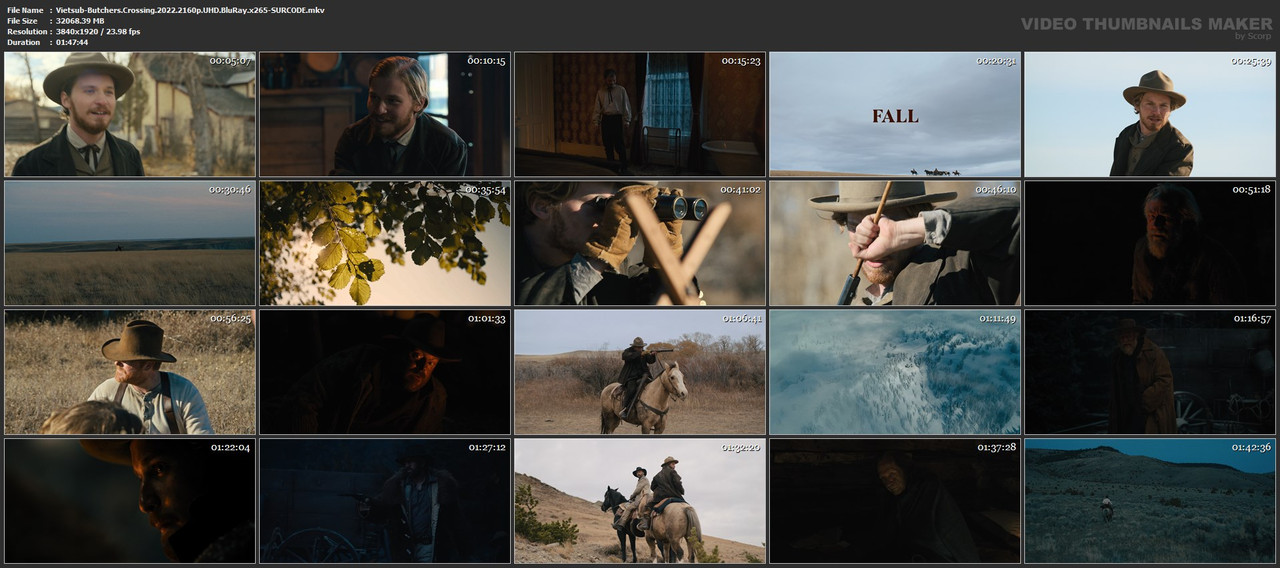Open the thumbnail stamped 00:56:25

click(130, 372)
